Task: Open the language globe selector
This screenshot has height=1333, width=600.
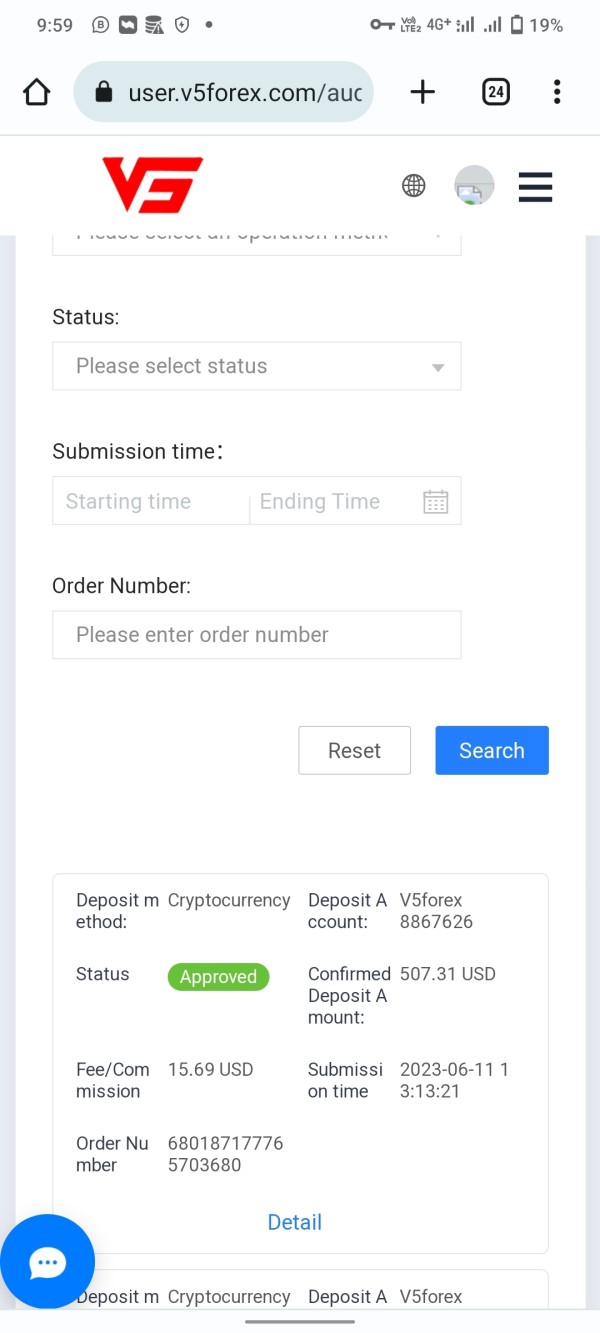Action: (413, 185)
